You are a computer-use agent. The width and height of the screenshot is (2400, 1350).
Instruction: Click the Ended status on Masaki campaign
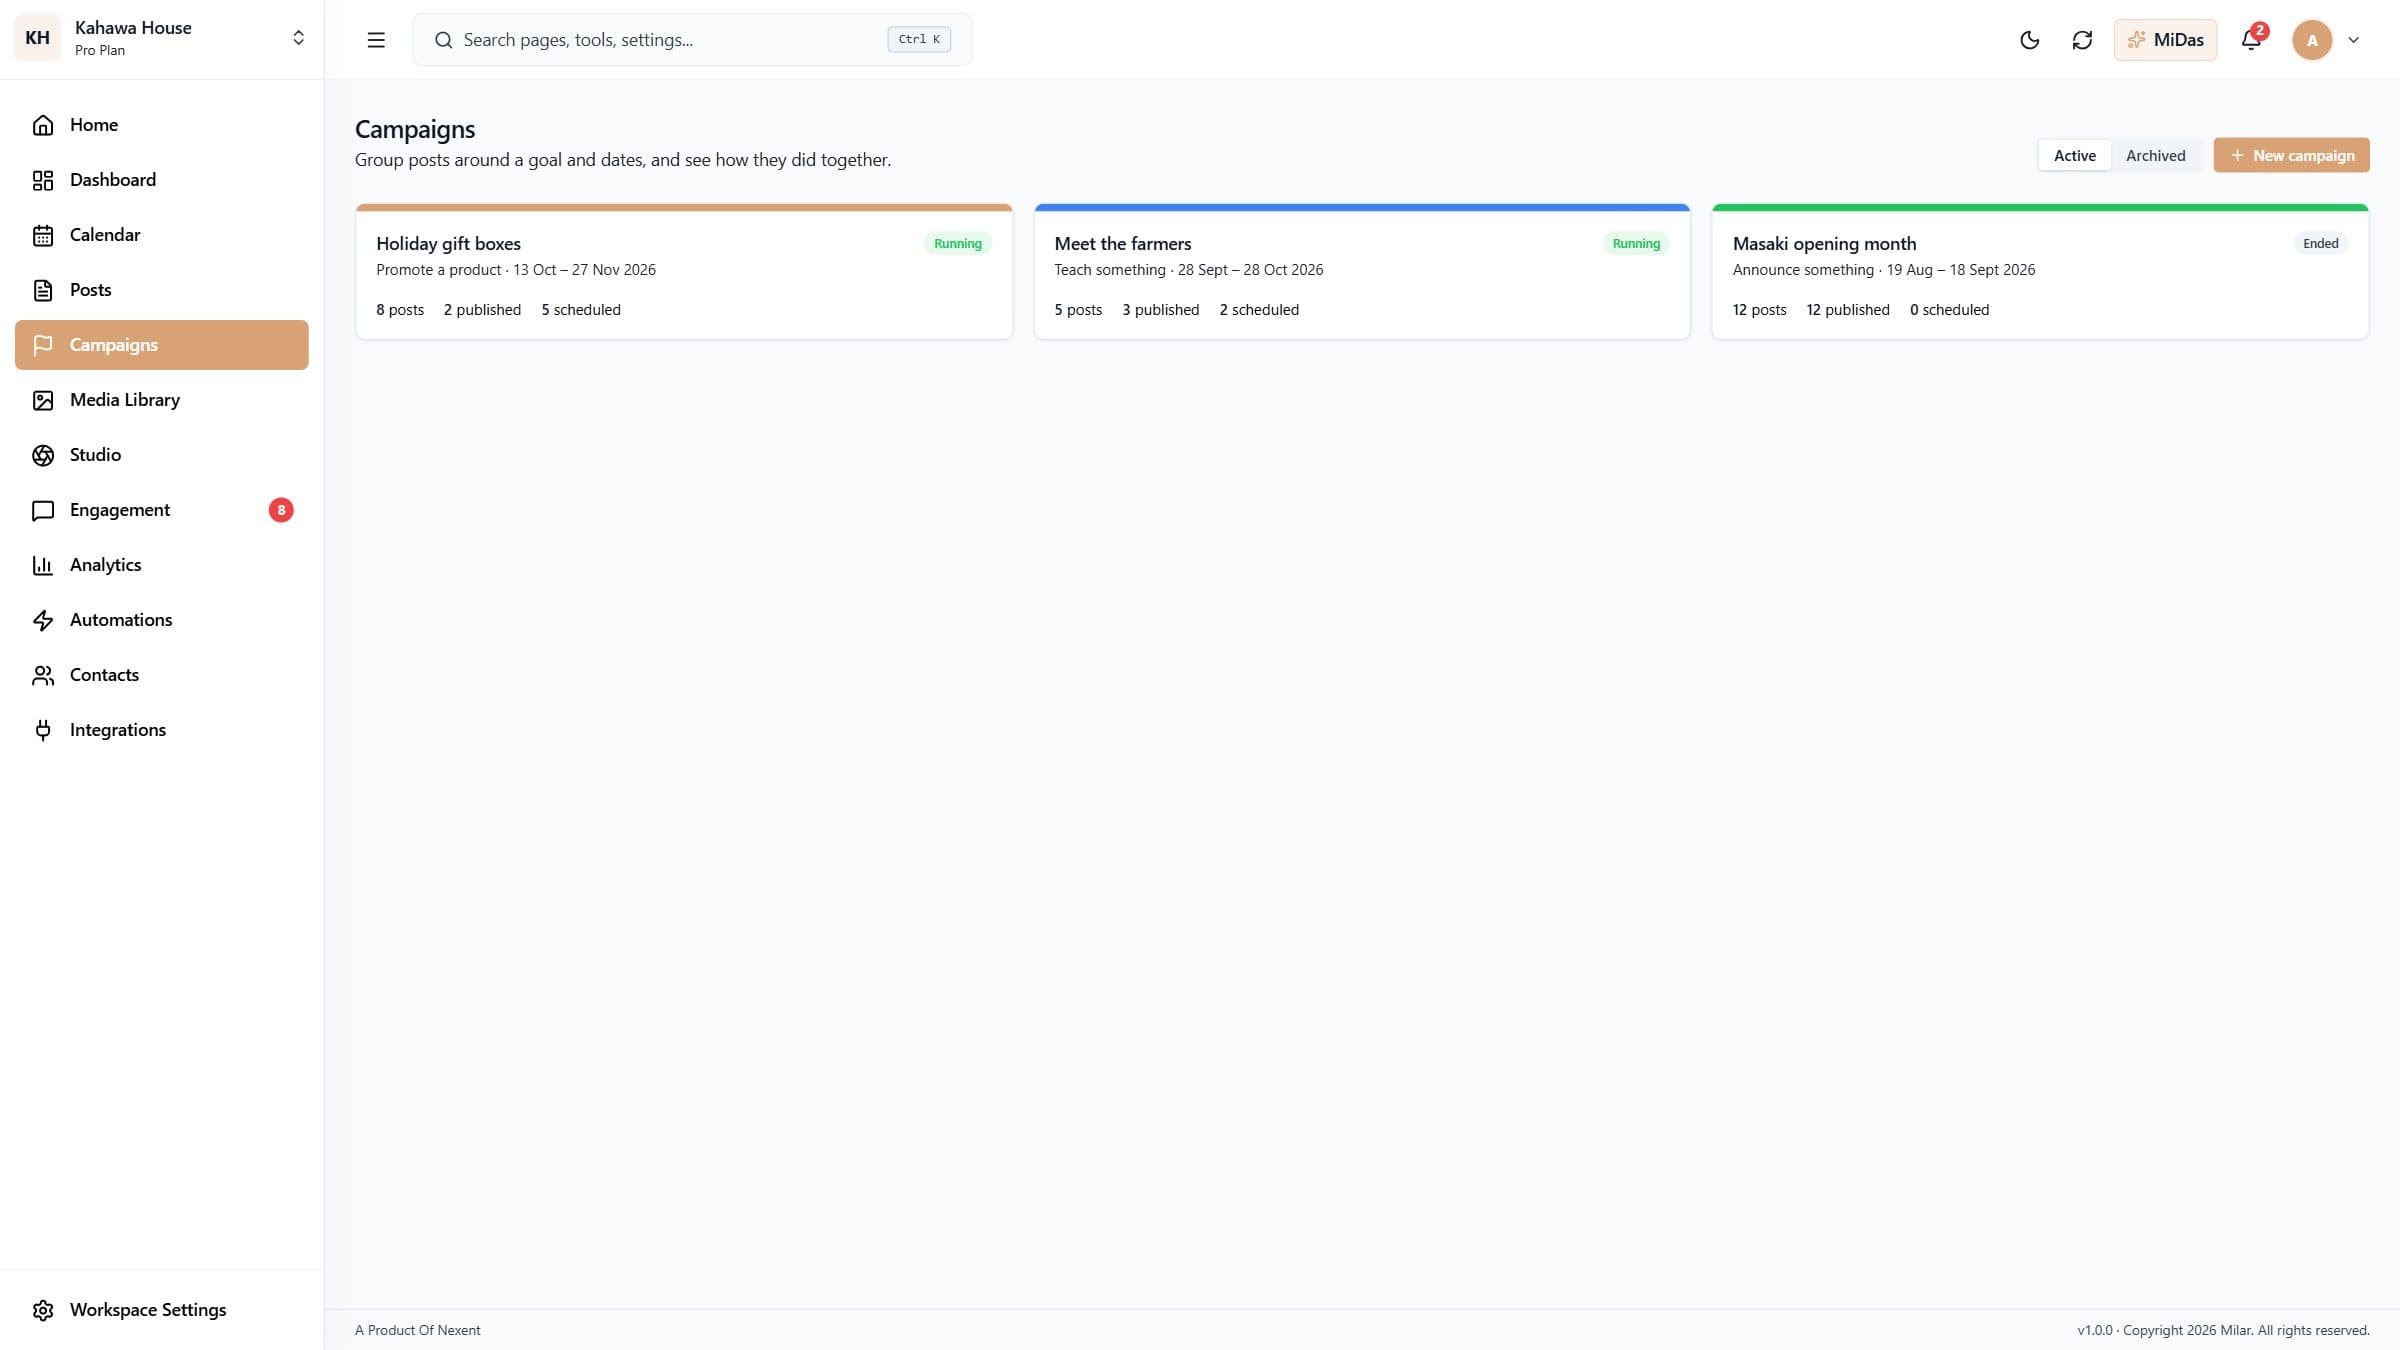[2320, 243]
